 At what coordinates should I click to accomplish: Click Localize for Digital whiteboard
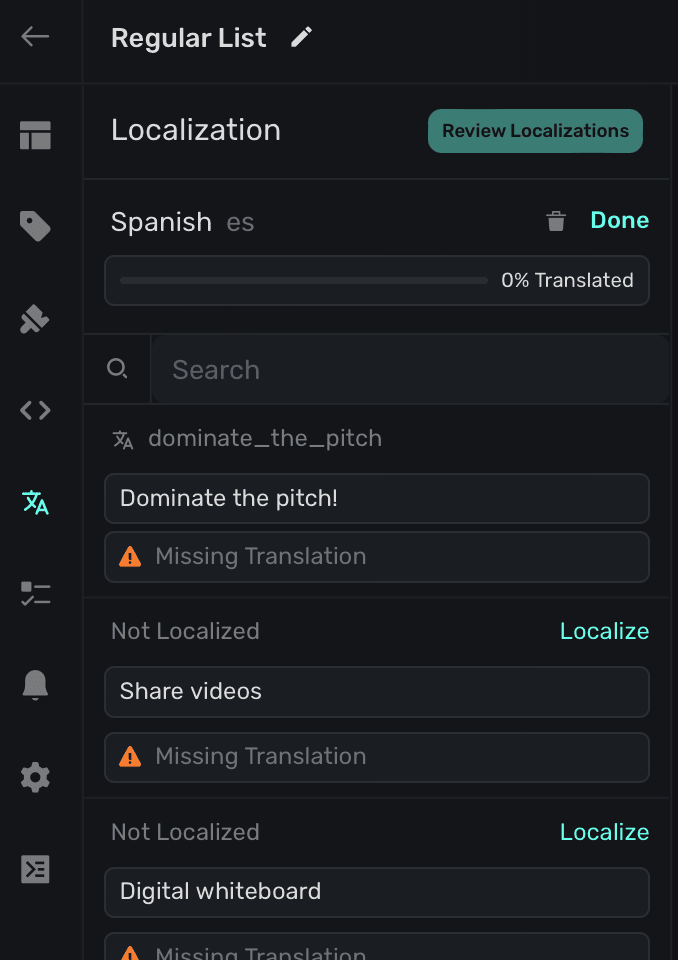click(x=604, y=832)
